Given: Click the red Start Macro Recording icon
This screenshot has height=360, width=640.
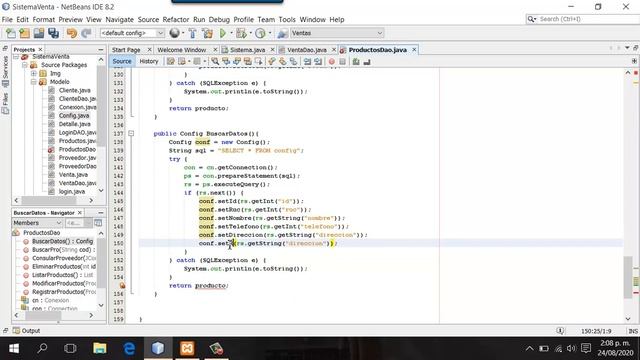Looking at the screenshot, I should tap(331, 61).
